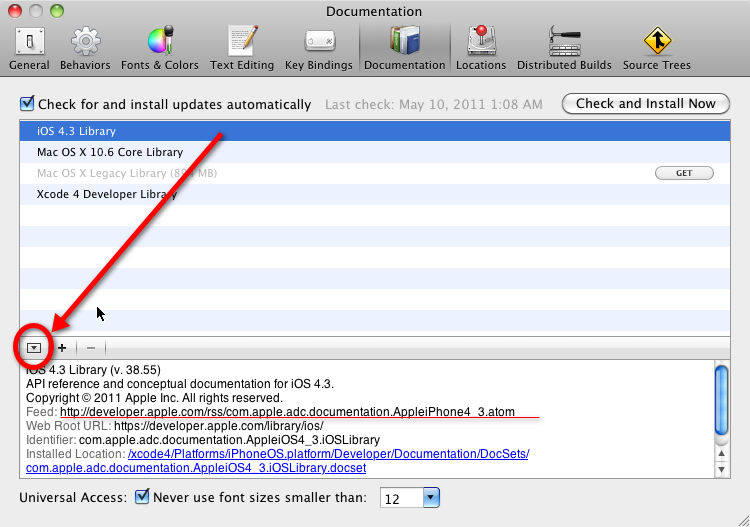This screenshot has width=750, height=527.
Task: Select Mac OS X Legacy Library row
Action: 375,173
